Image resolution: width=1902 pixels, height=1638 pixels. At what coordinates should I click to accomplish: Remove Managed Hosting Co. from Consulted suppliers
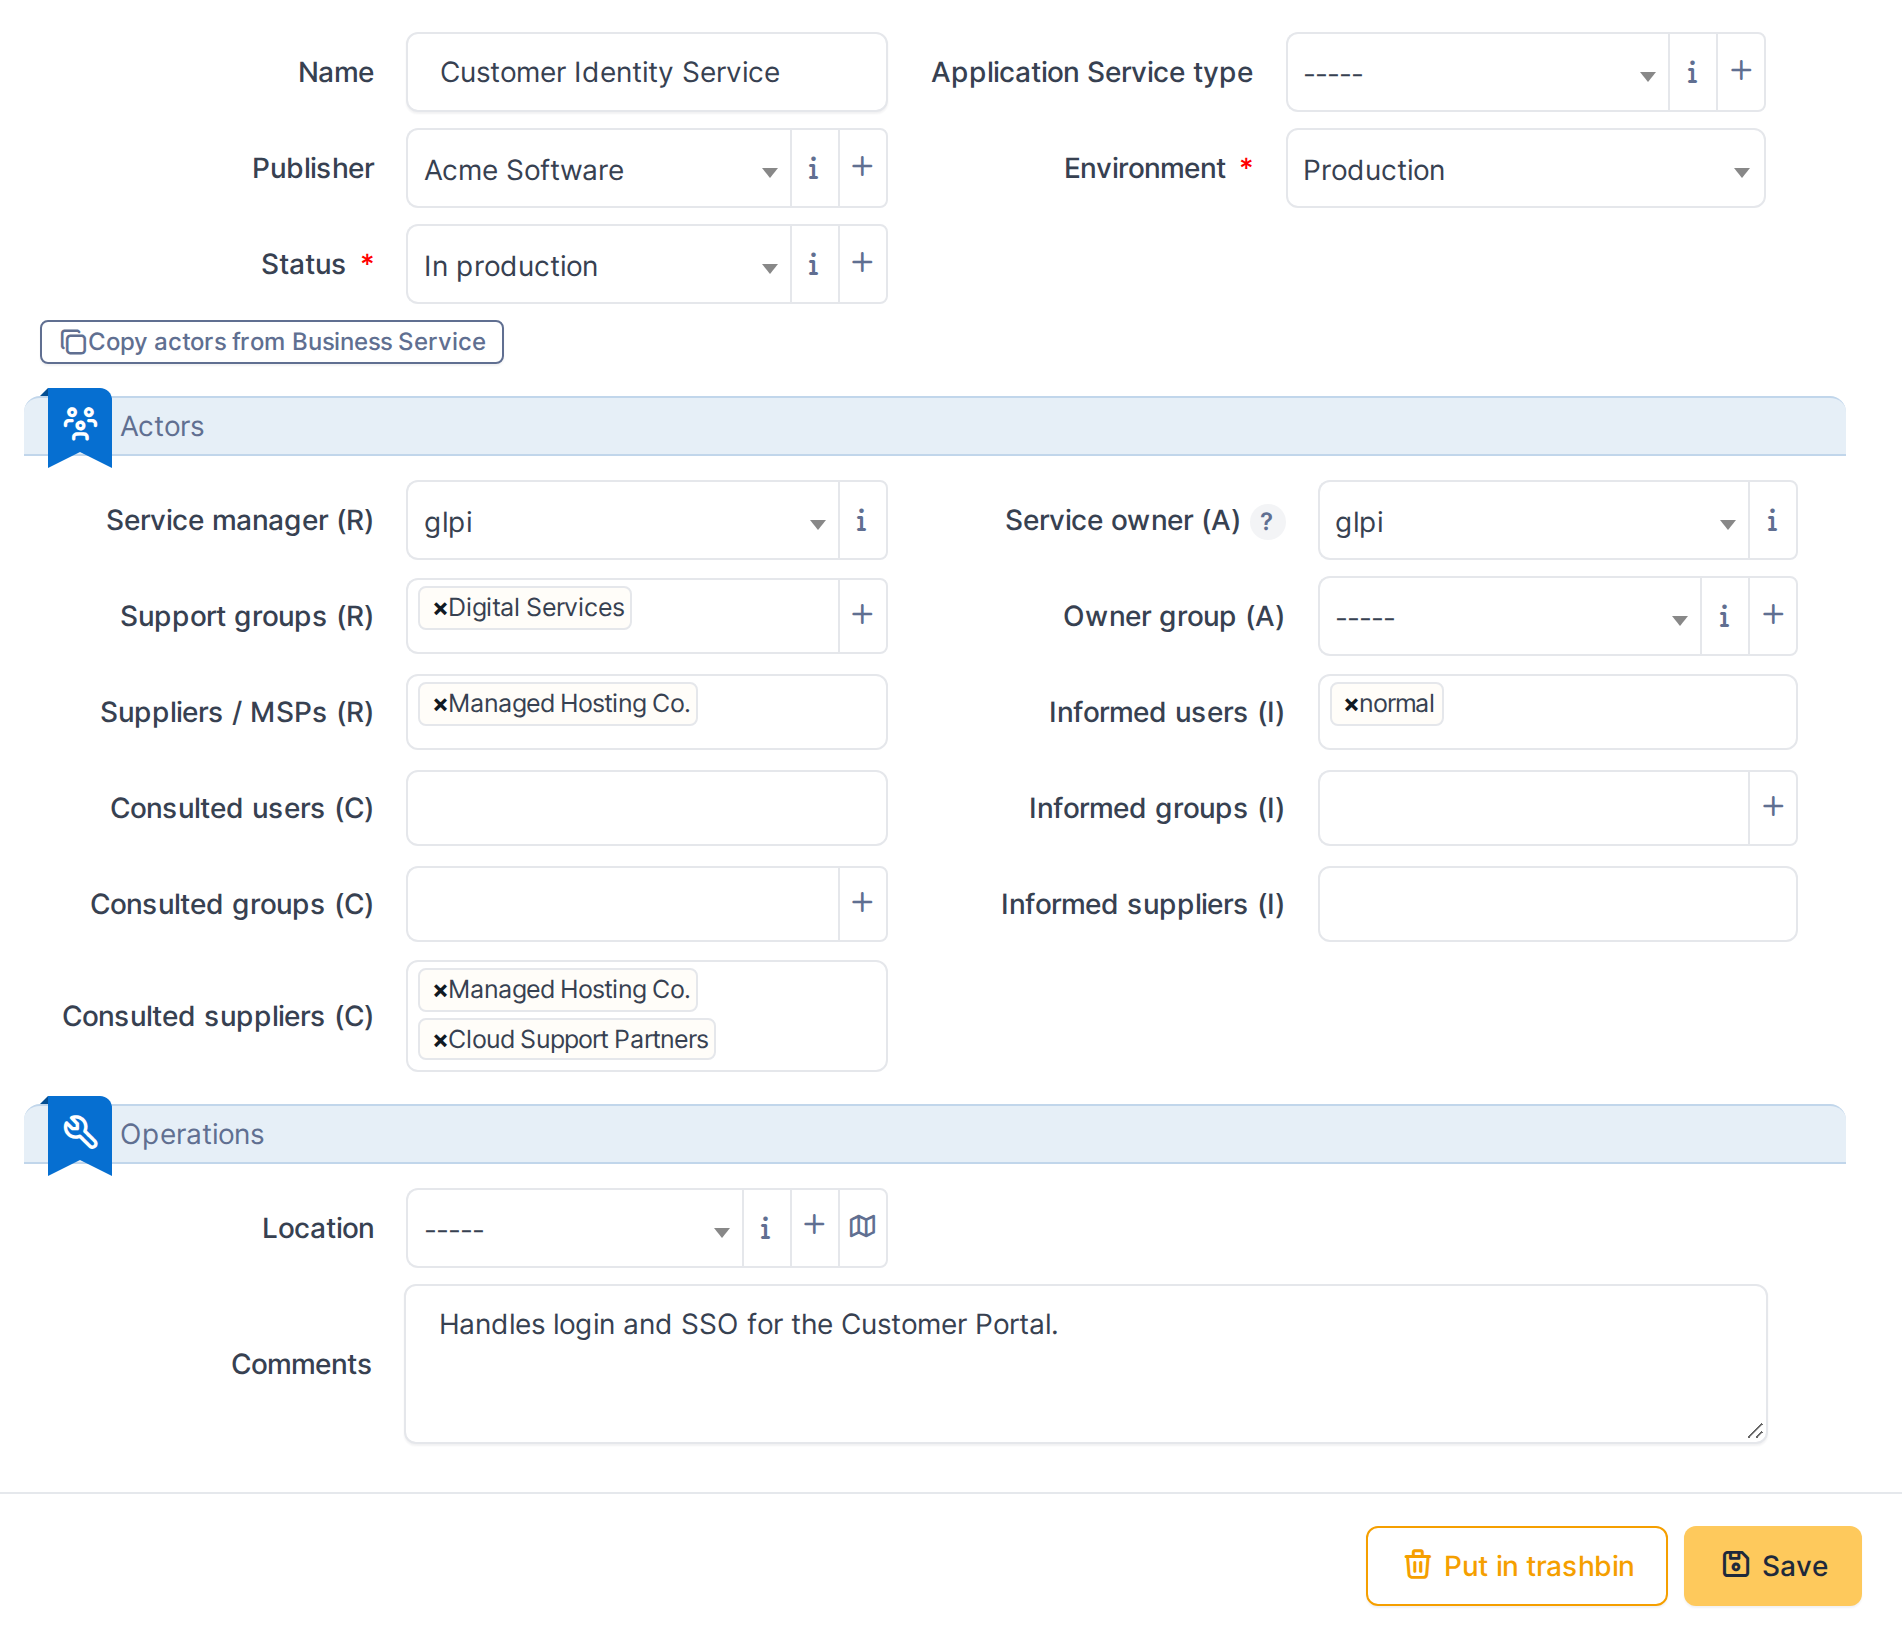[x=439, y=990]
